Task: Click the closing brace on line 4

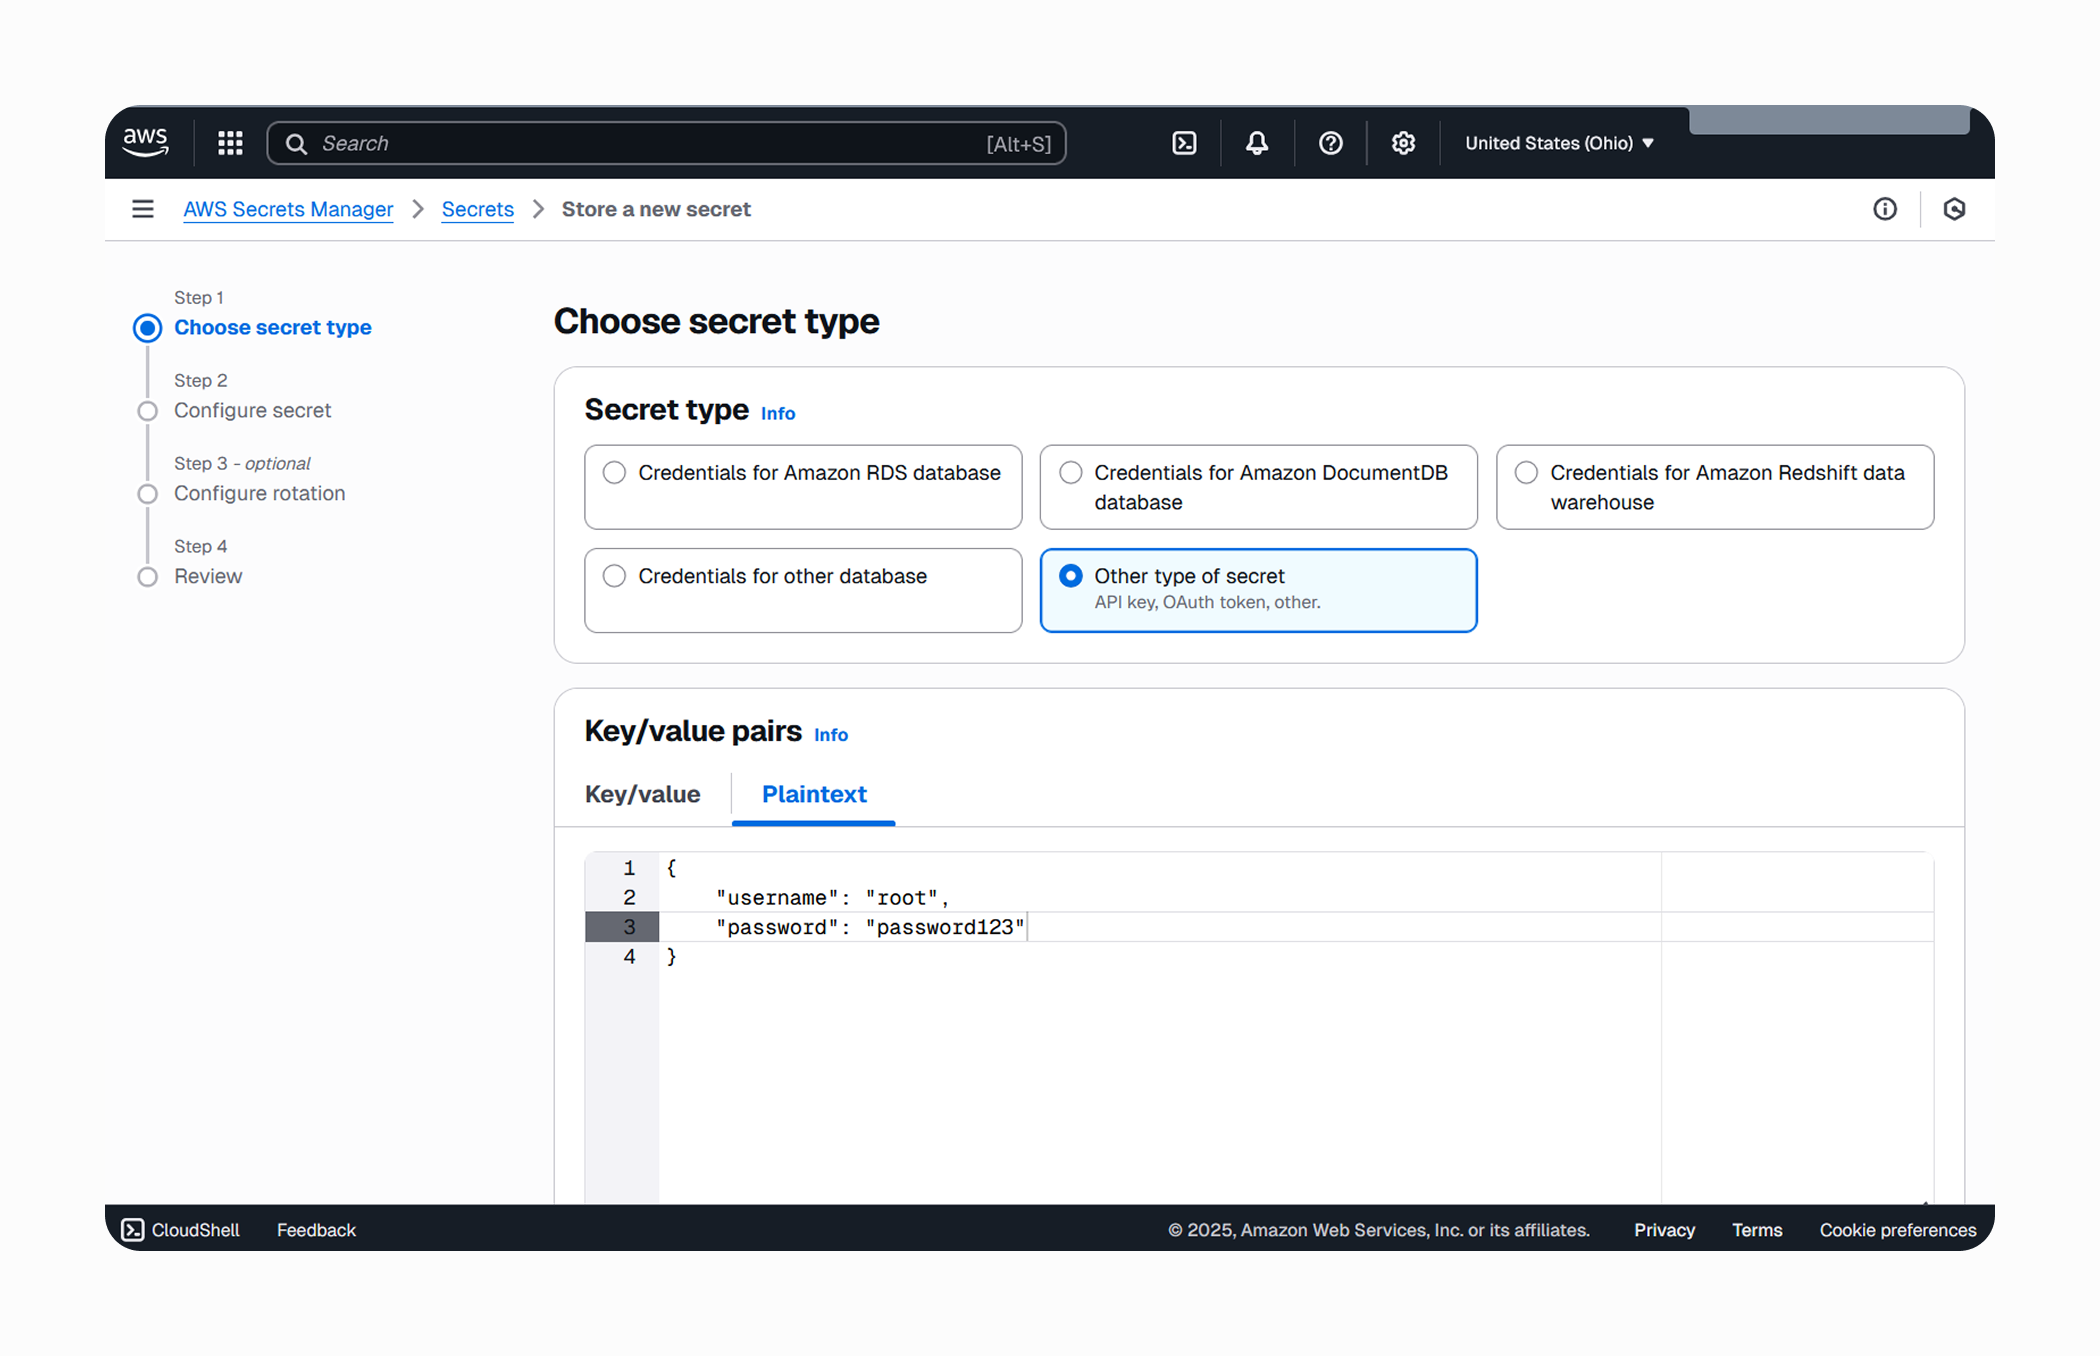Action: tap(672, 956)
